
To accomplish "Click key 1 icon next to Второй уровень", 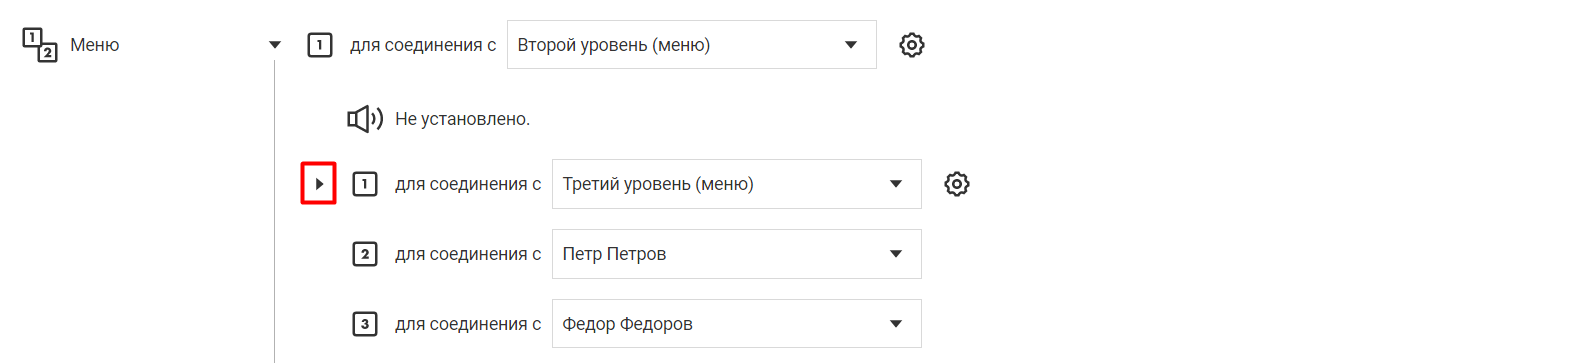I will [320, 45].
